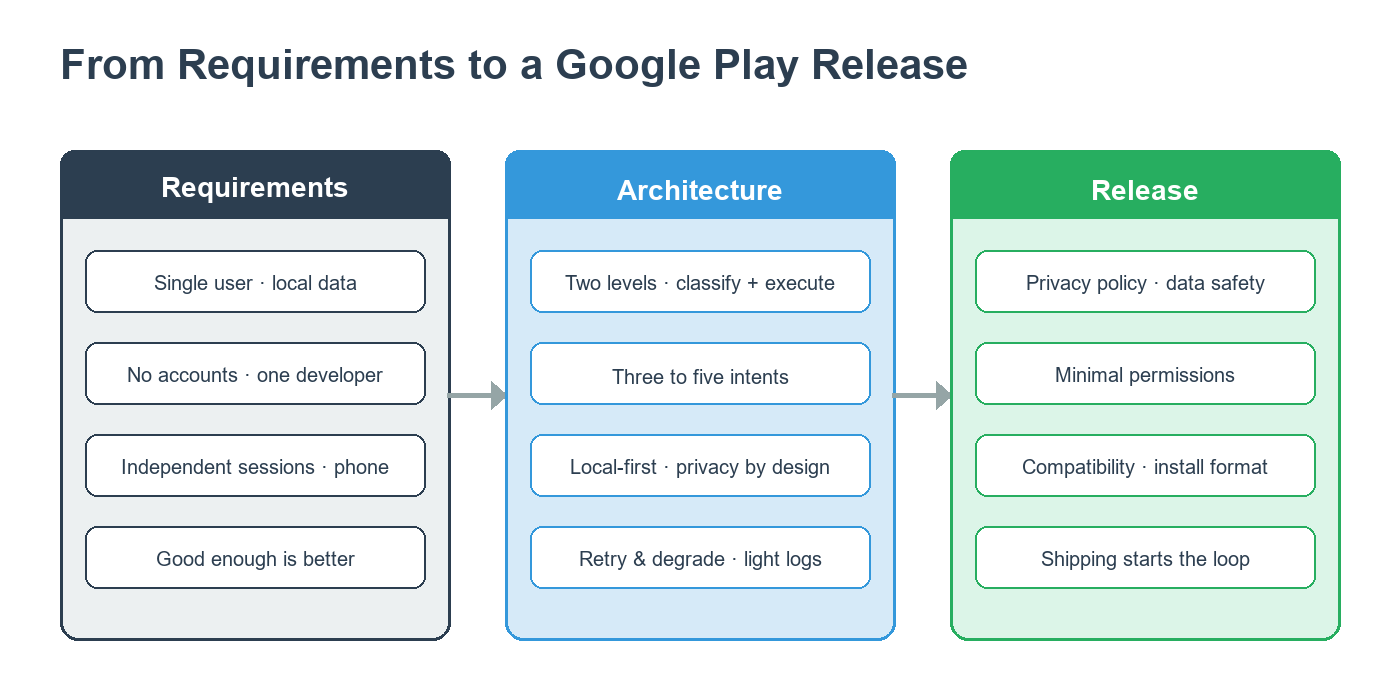Select the Release column header

coord(1145,186)
